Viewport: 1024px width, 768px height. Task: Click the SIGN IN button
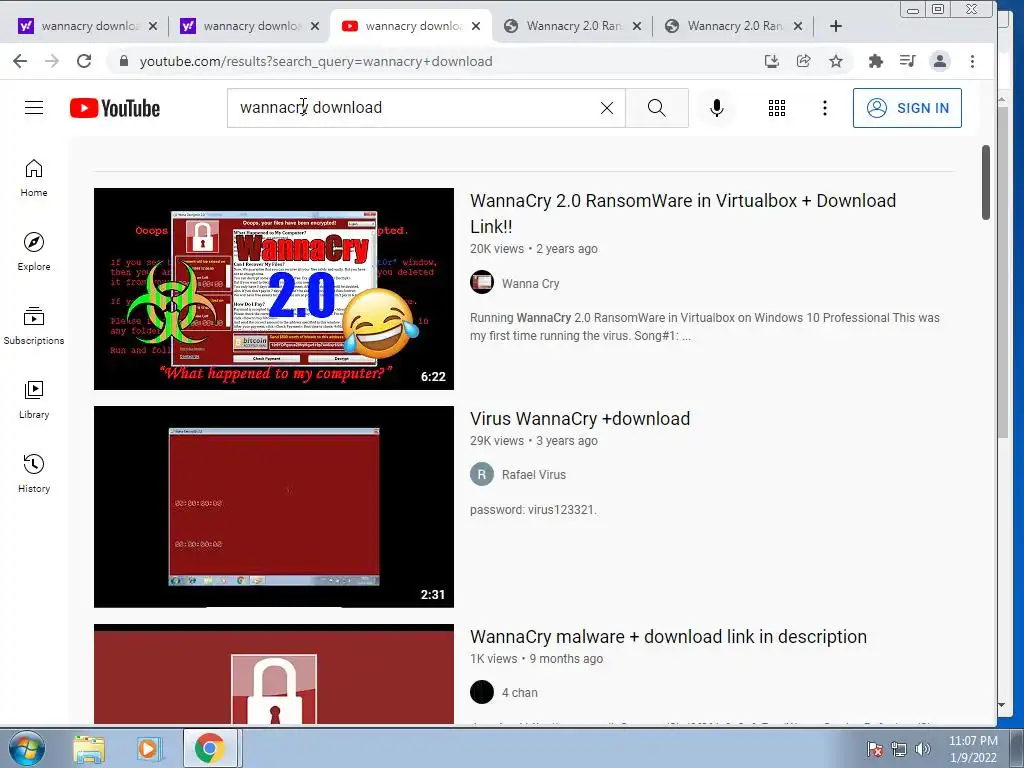point(907,108)
